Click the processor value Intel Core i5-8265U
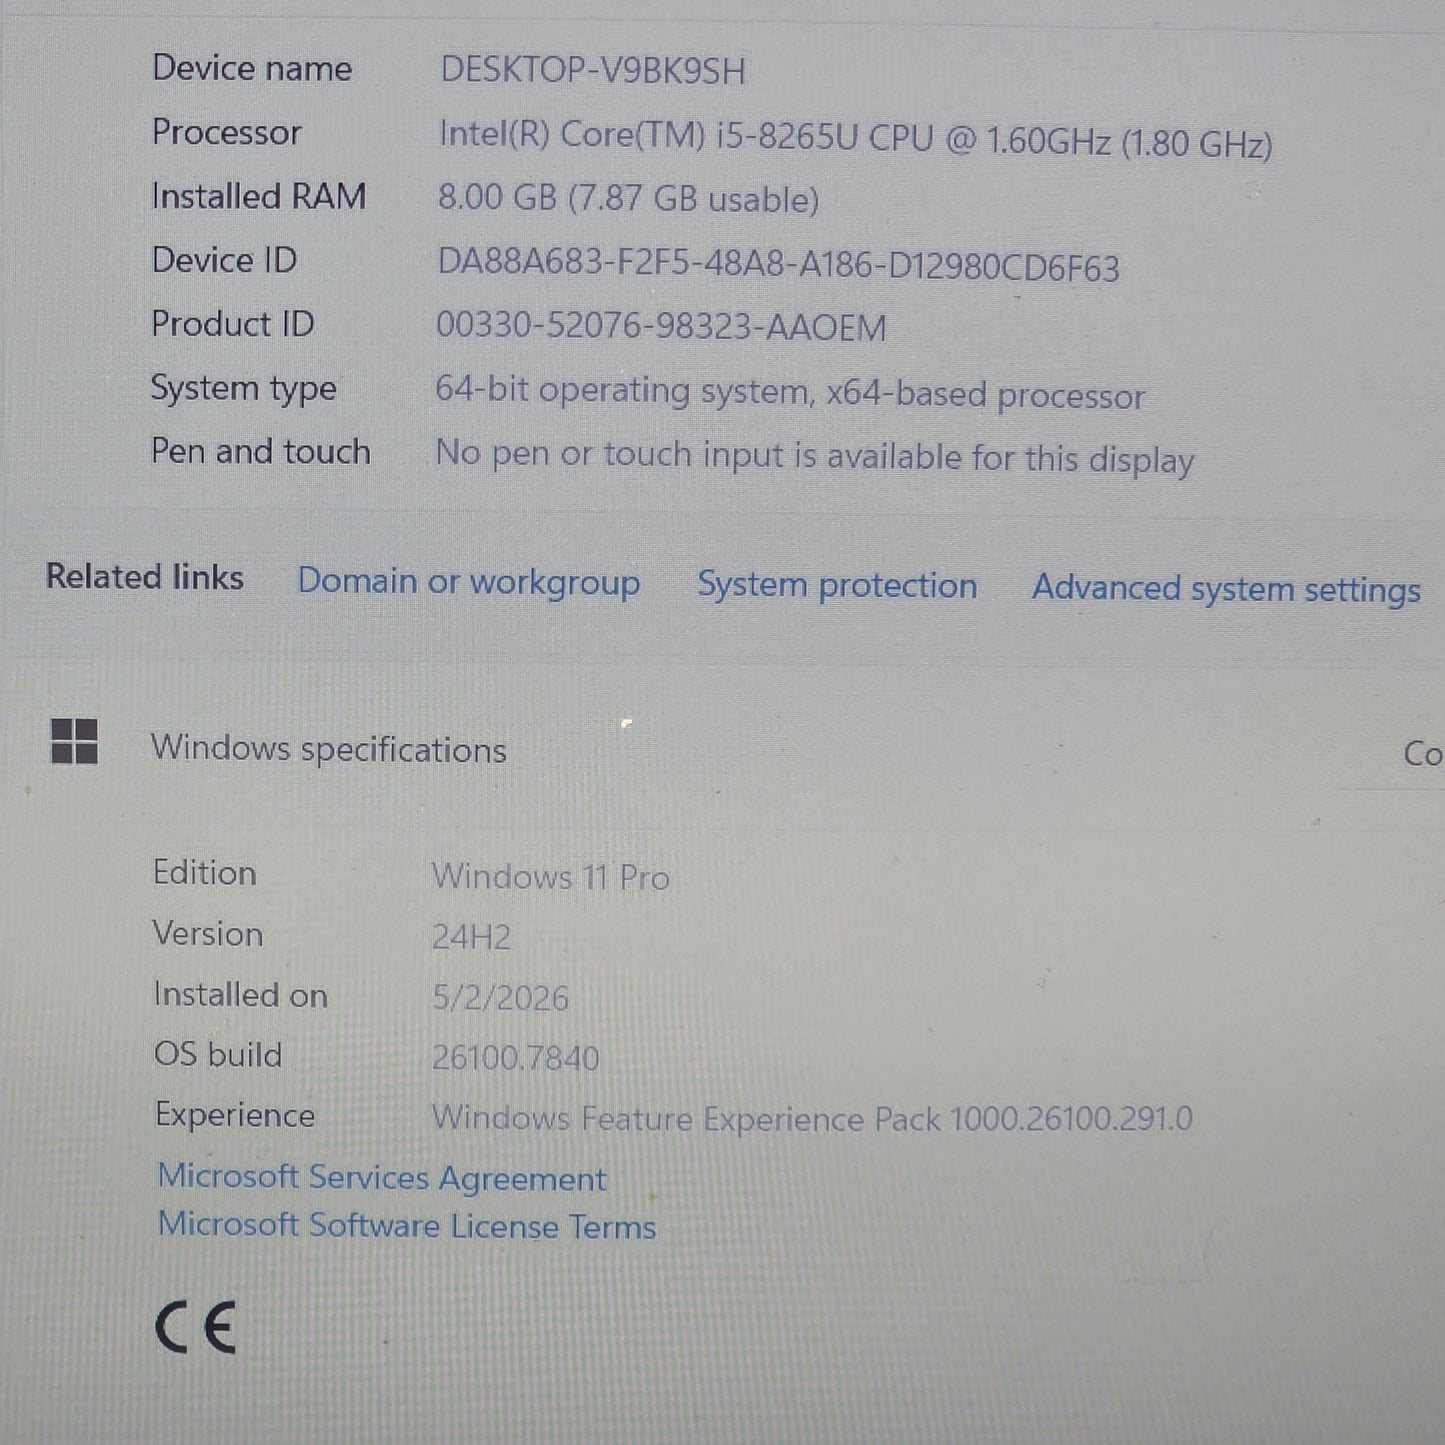The width and height of the screenshot is (1445, 1445). click(x=856, y=139)
